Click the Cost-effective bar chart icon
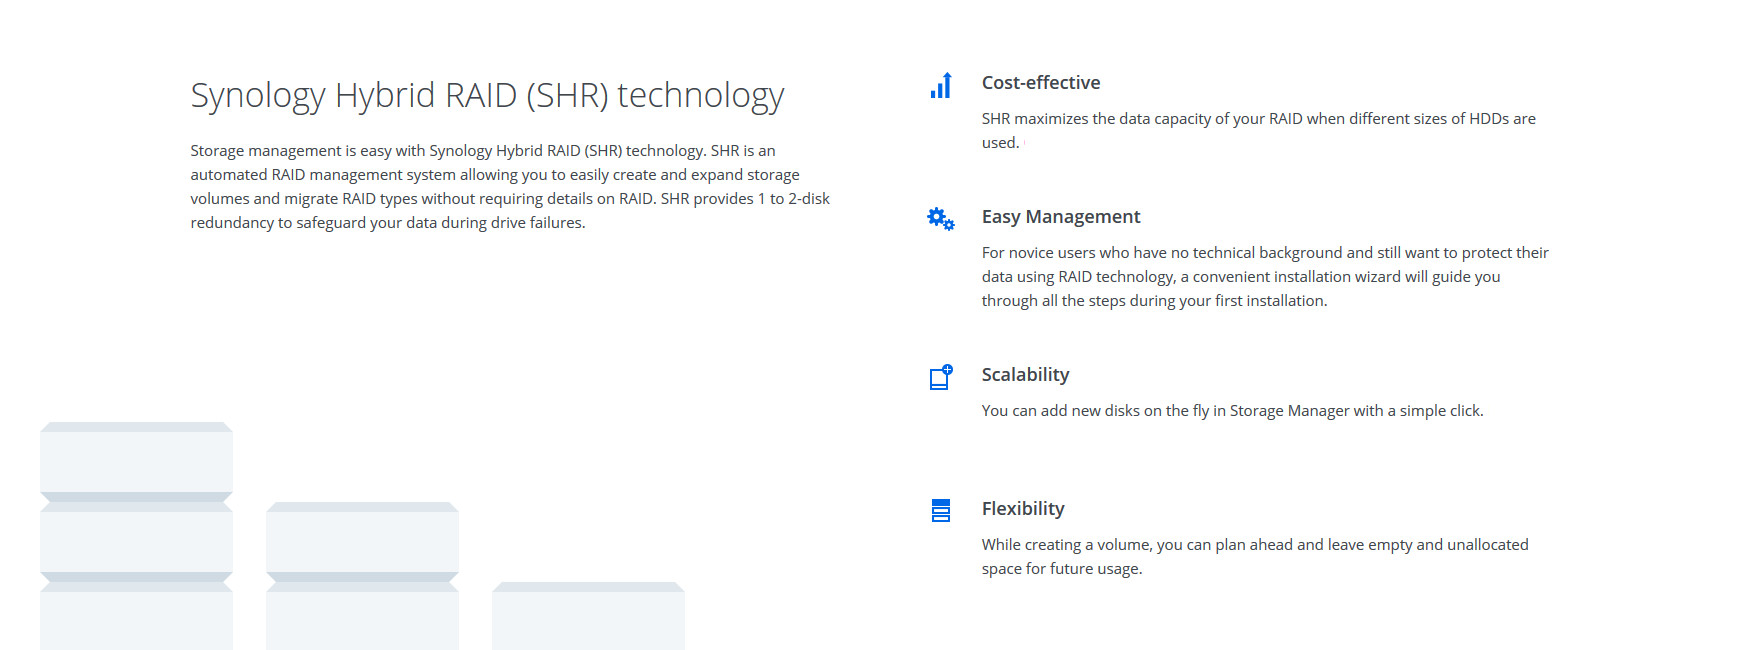The height and width of the screenshot is (650, 1741). point(941,85)
